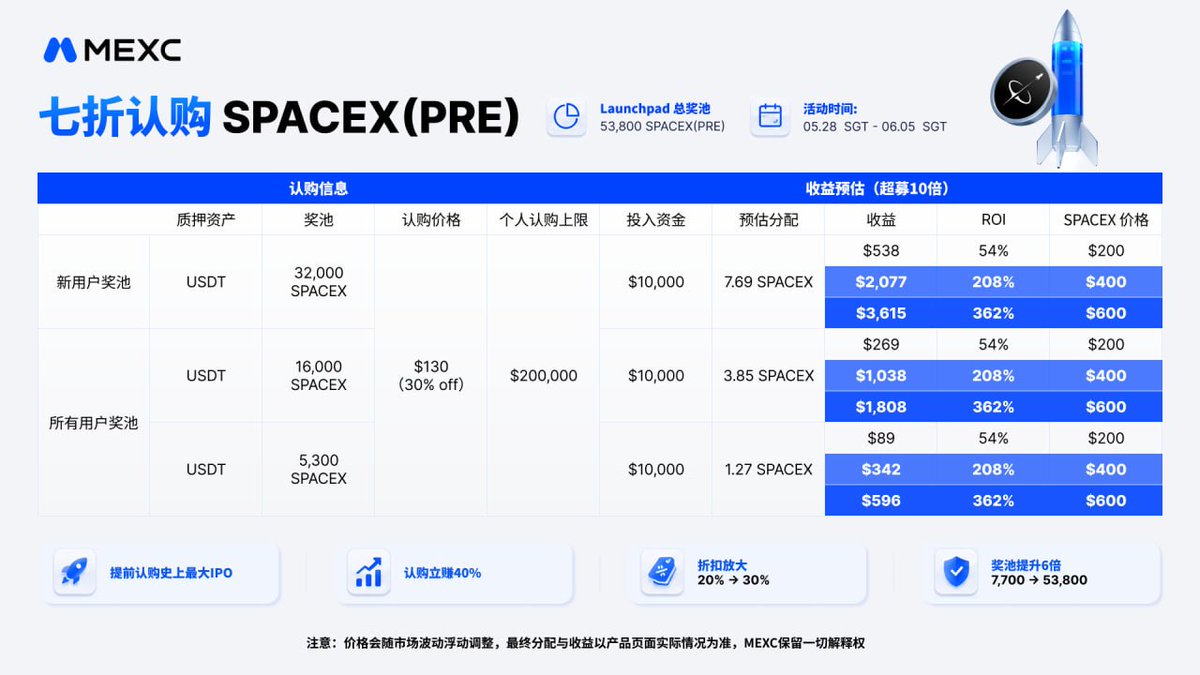The image size is (1200, 675).
Task: Click $10,000 in the 1.27 SPACEX row
Action: [x=656, y=469]
